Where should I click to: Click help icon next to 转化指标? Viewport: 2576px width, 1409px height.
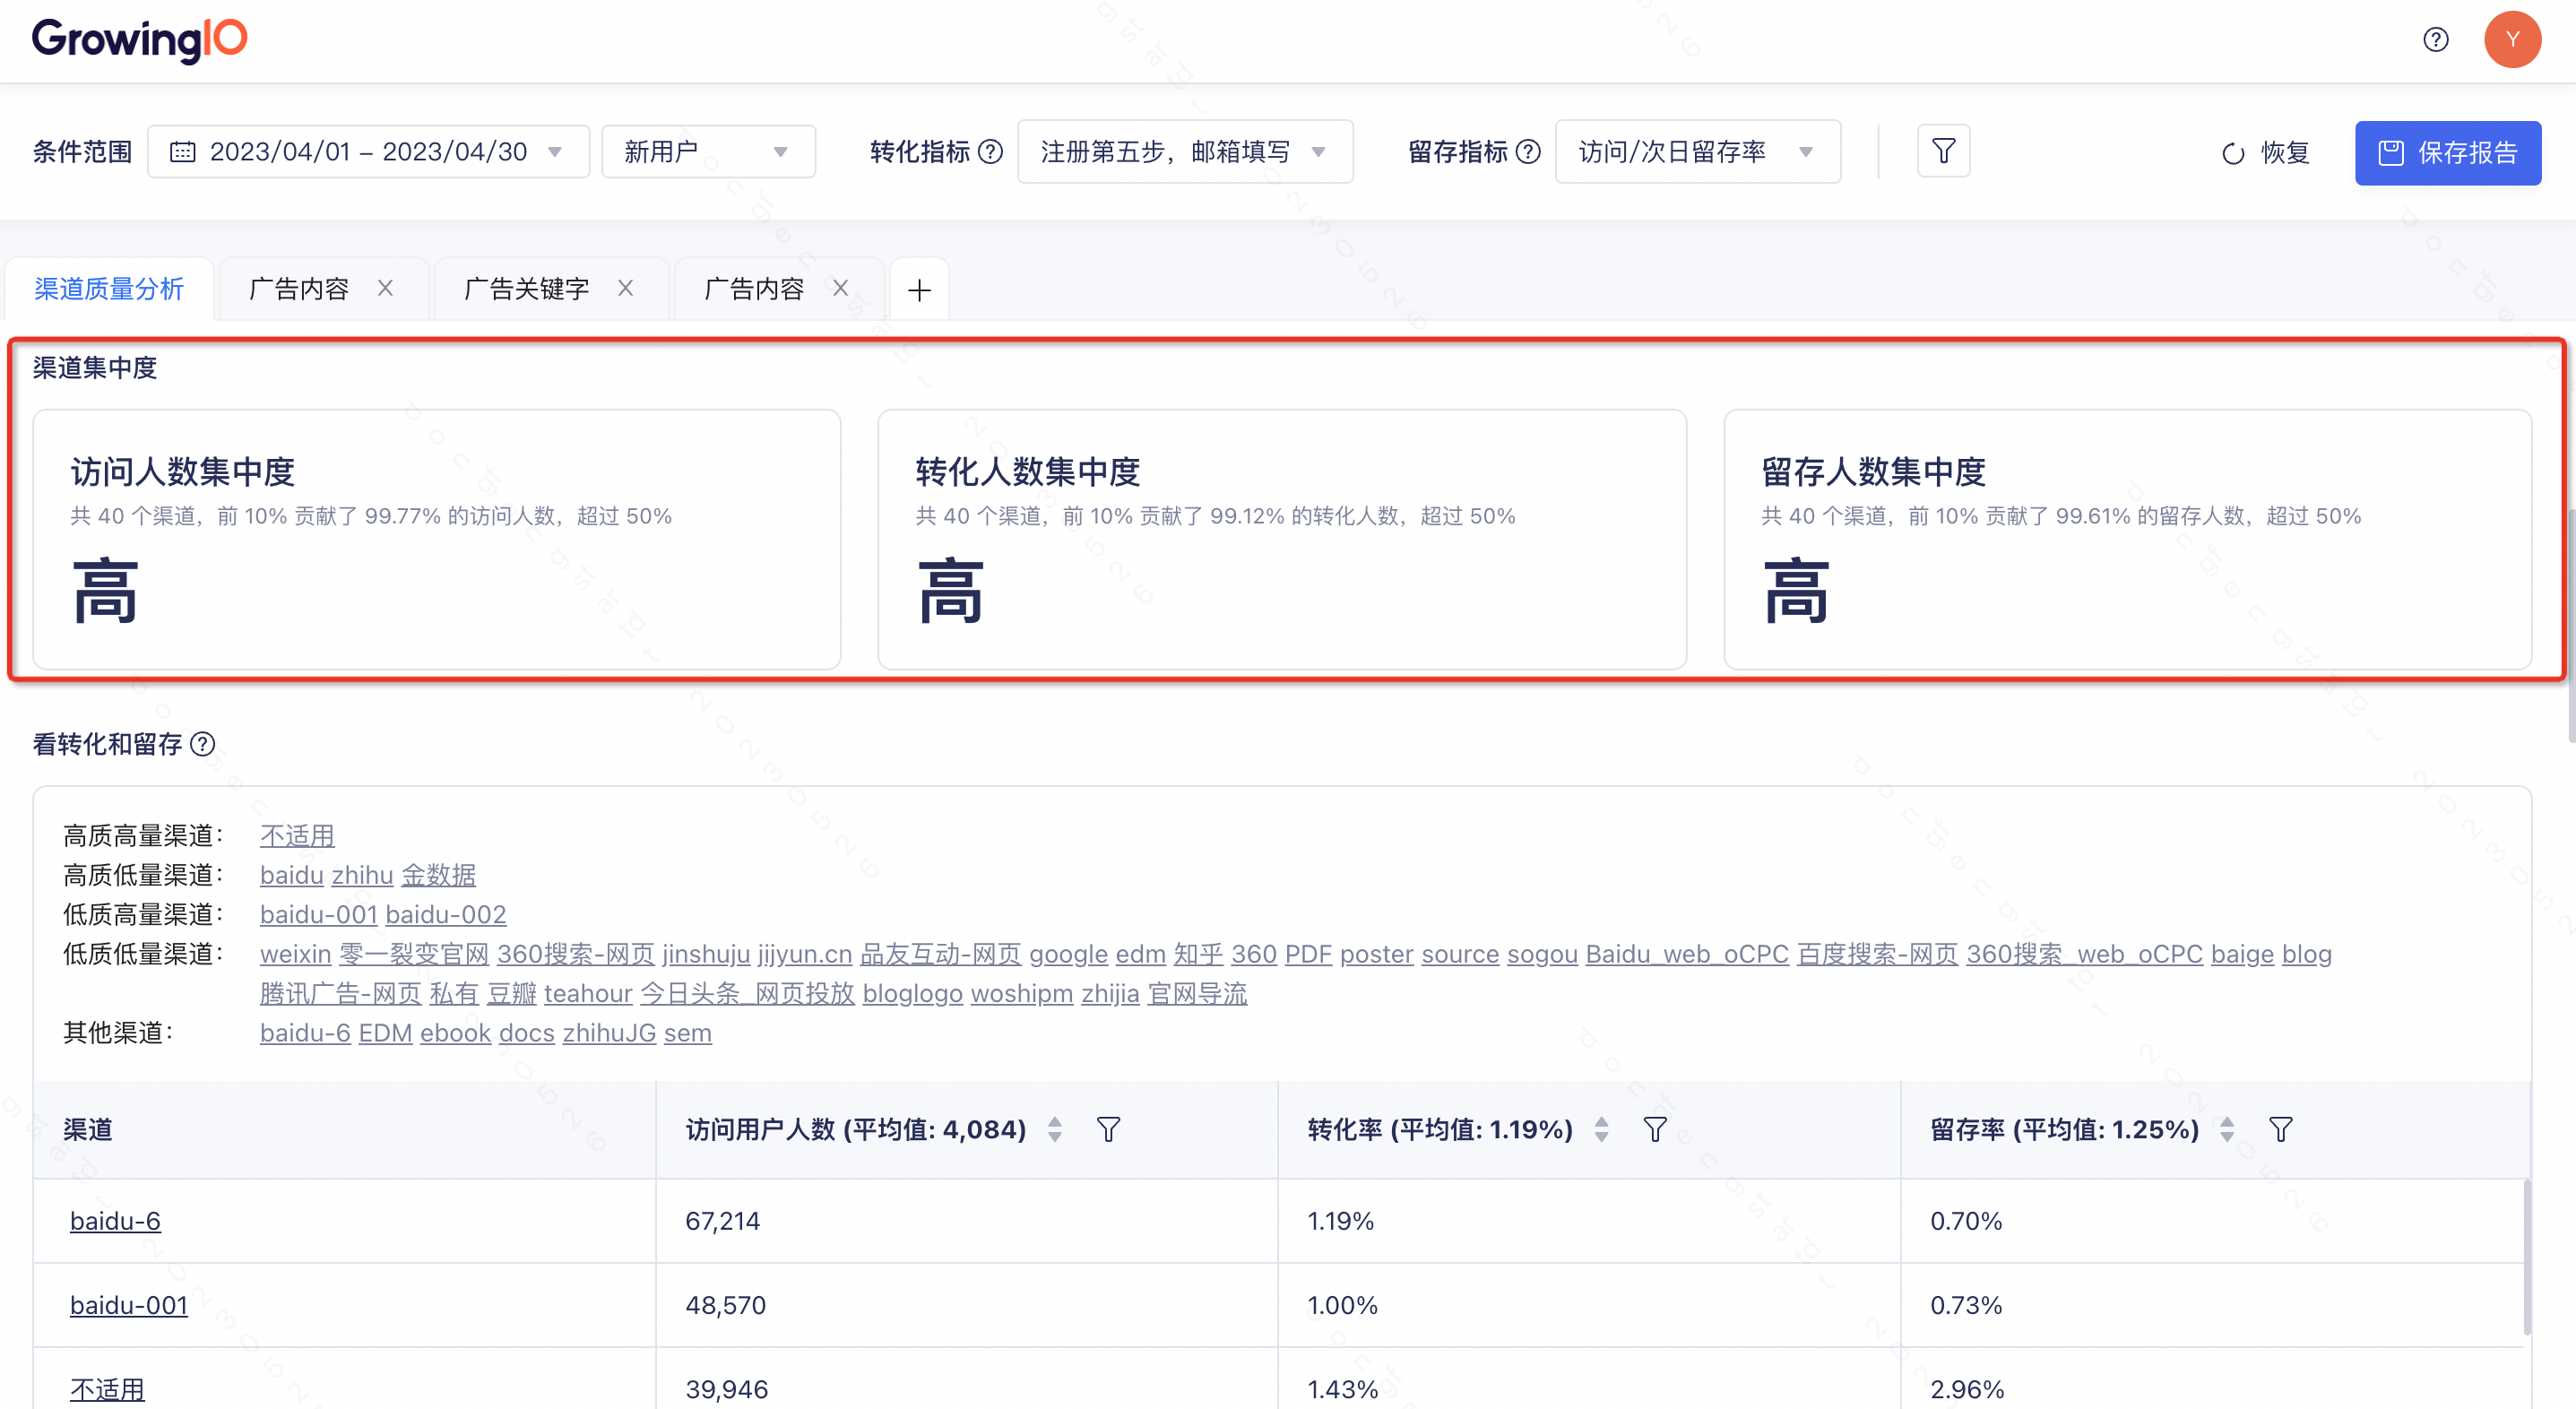990,152
